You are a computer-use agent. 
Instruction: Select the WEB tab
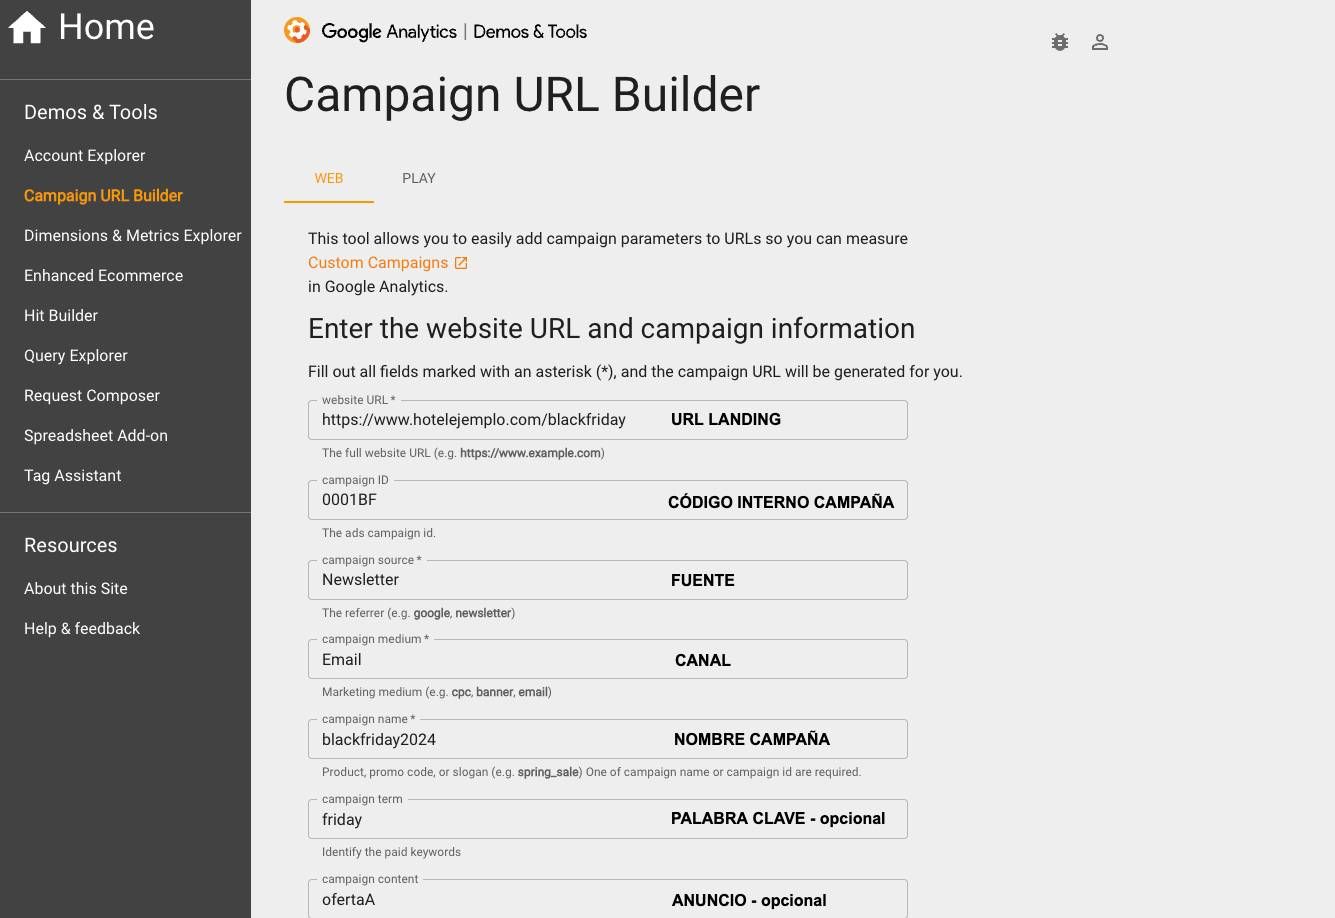pos(328,178)
